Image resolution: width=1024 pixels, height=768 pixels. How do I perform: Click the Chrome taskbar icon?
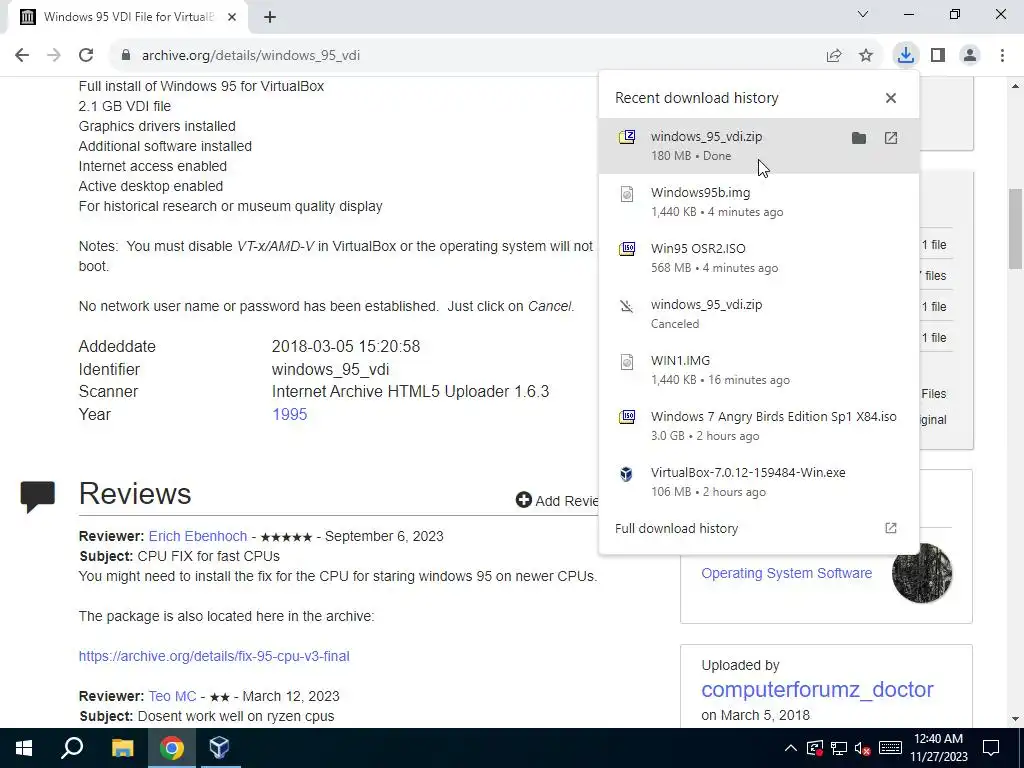pyautogui.click(x=171, y=748)
